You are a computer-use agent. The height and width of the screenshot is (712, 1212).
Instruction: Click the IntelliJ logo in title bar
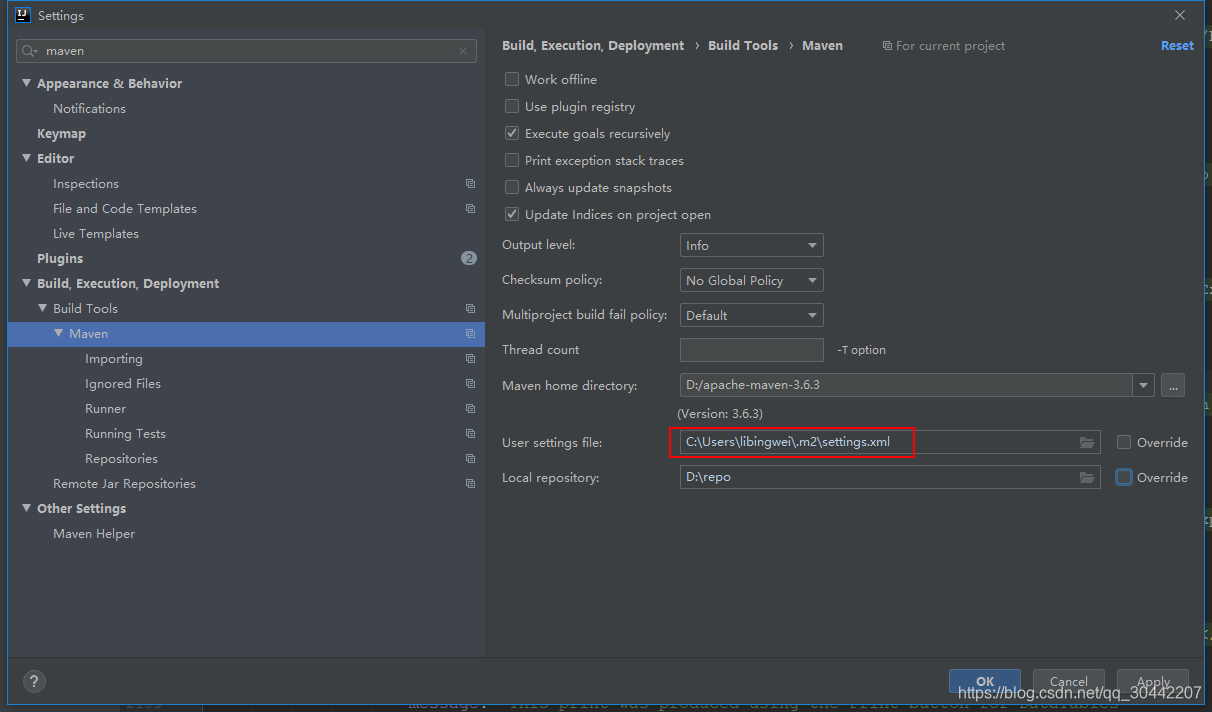(23, 15)
